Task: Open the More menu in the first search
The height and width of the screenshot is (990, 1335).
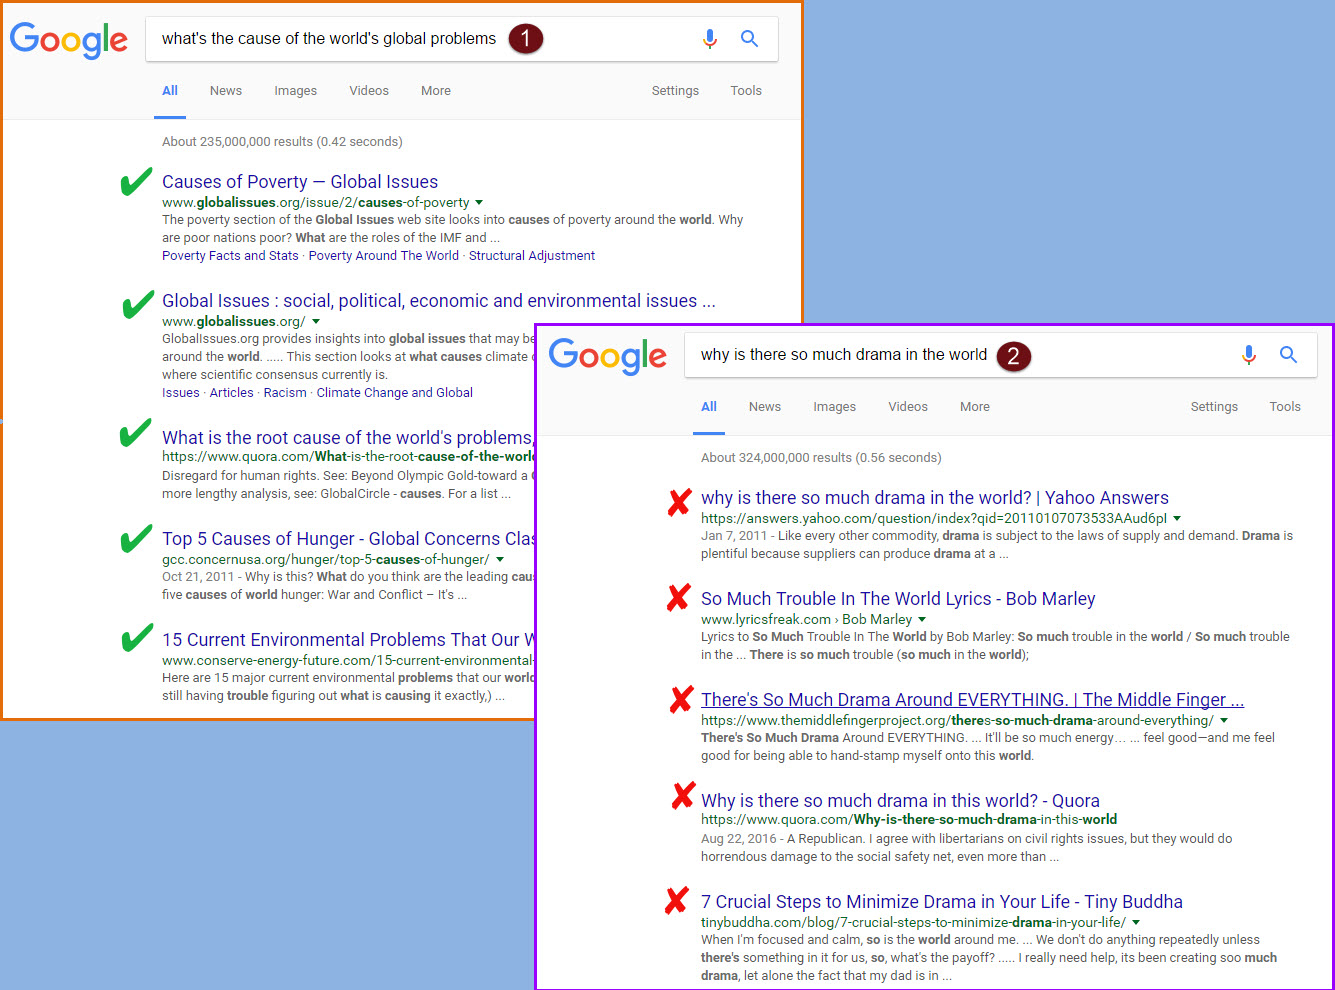Action: click(x=435, y=91)
